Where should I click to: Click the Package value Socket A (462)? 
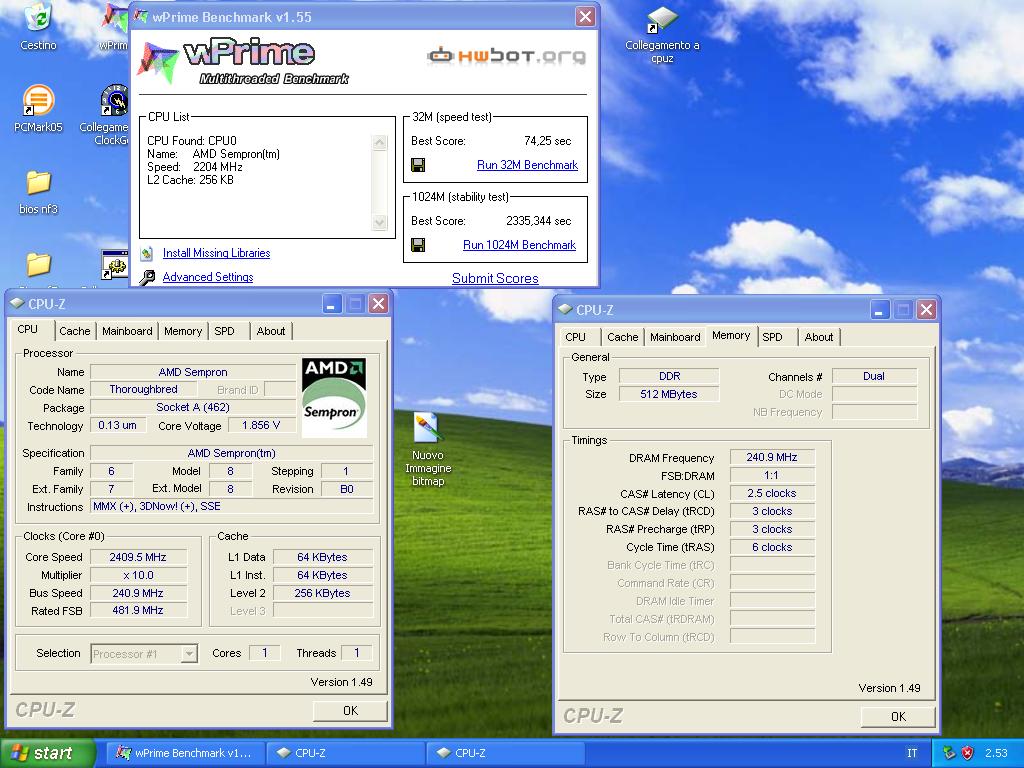point(193,407)
